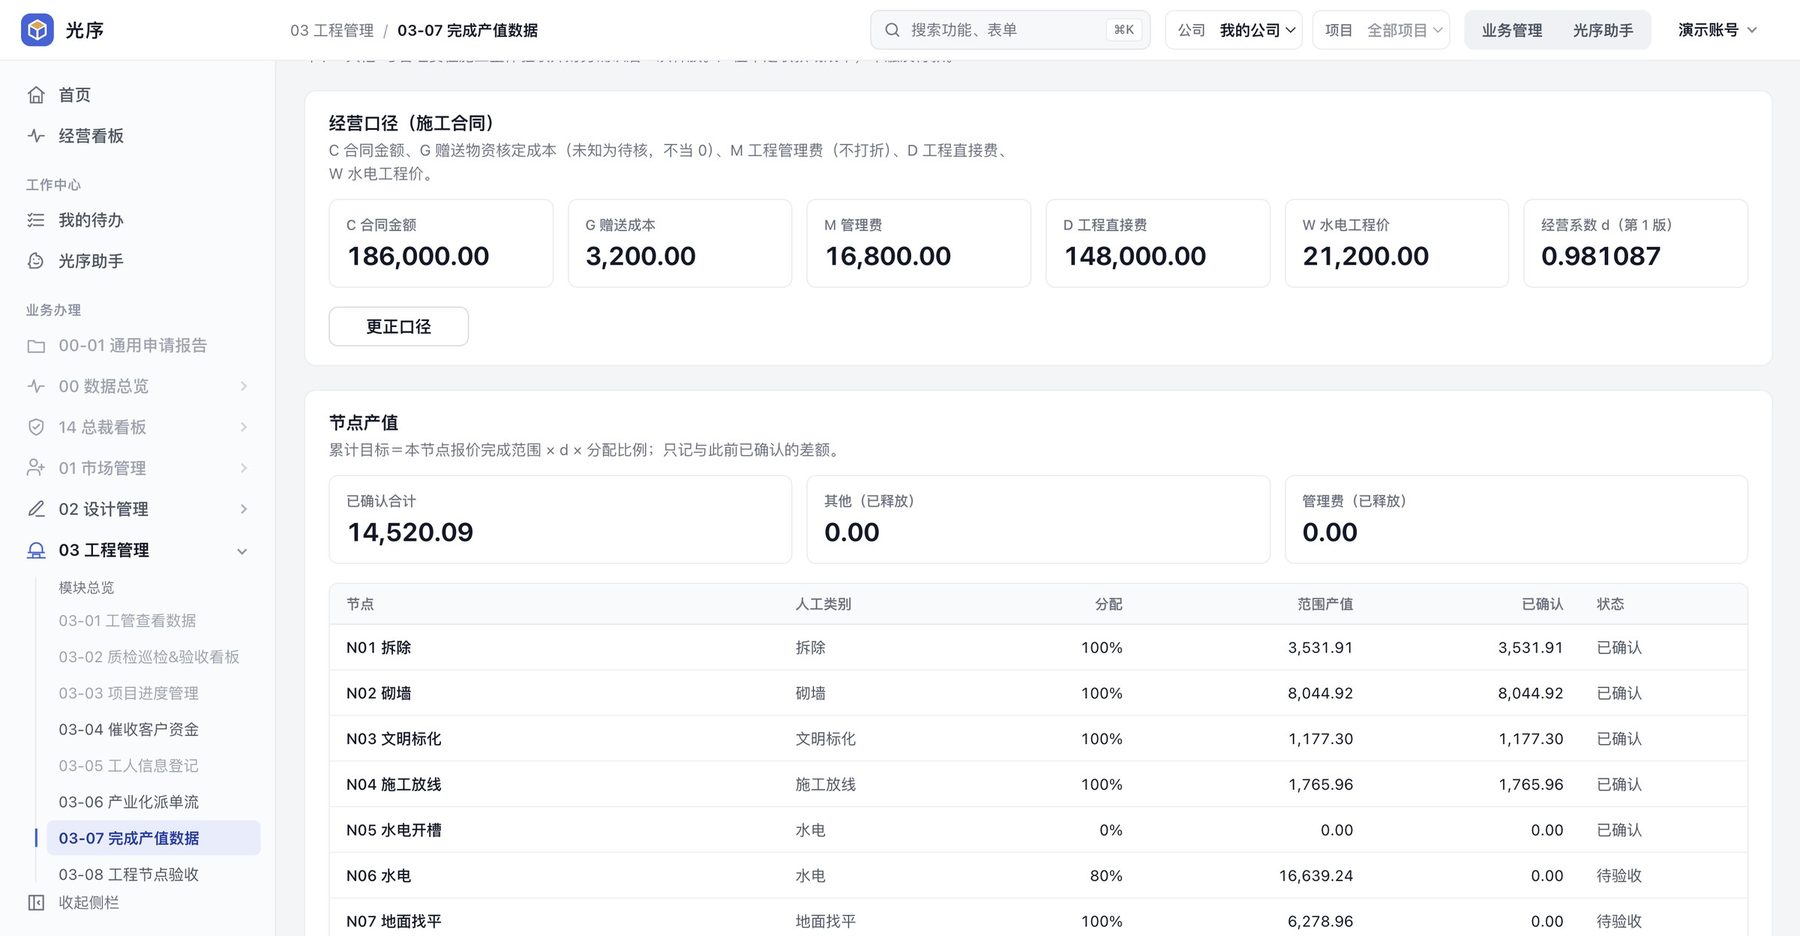Click the 01 市场管理 user icon

pyautogui.click(x=36, y=468)
